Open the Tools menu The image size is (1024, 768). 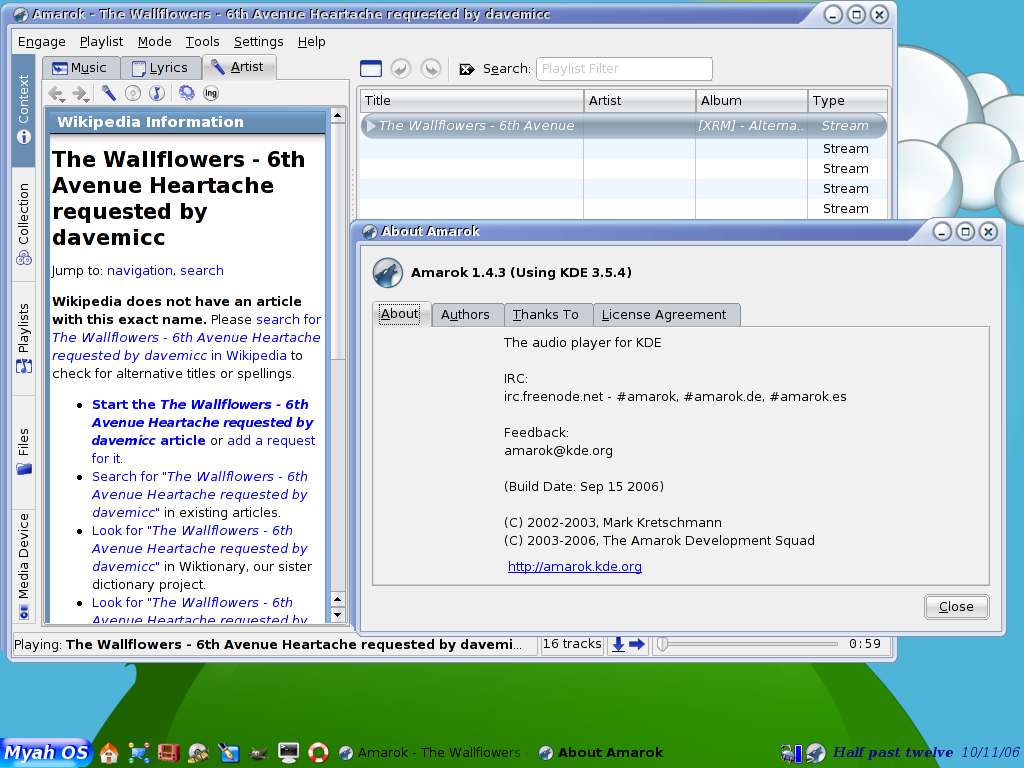202,42
